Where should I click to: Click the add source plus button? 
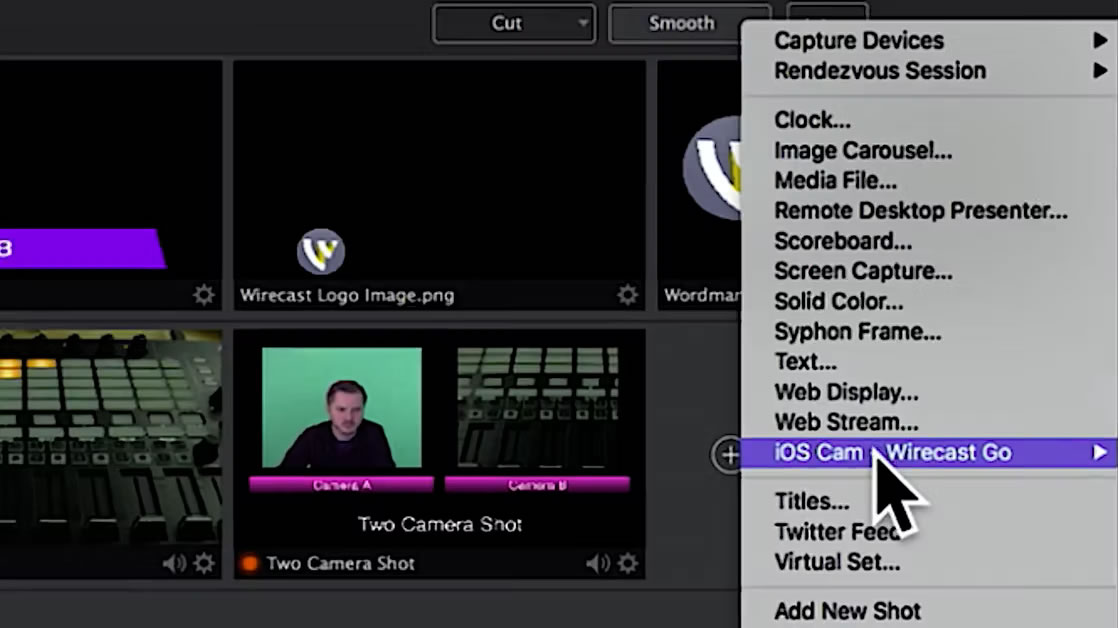(x=729, y=454)
